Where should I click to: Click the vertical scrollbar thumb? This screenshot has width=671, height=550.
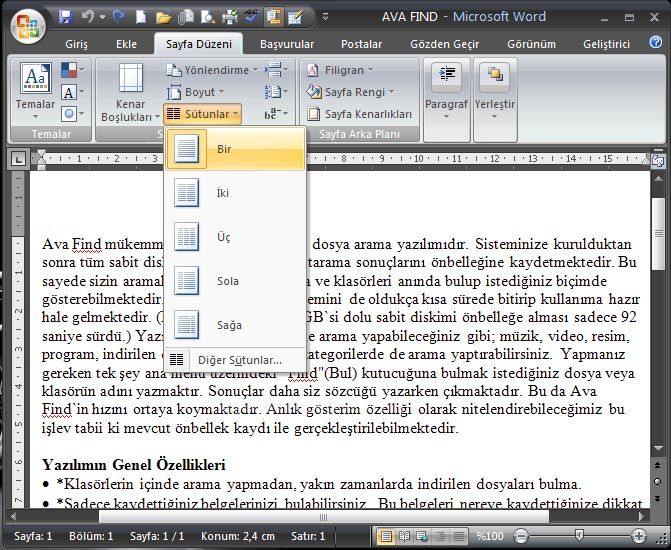tap(658, 234)
